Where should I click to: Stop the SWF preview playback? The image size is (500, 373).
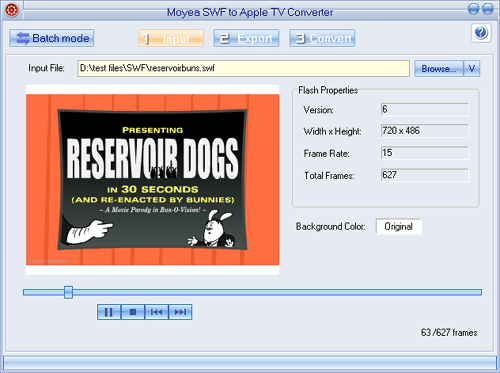[x=133, y=312]
